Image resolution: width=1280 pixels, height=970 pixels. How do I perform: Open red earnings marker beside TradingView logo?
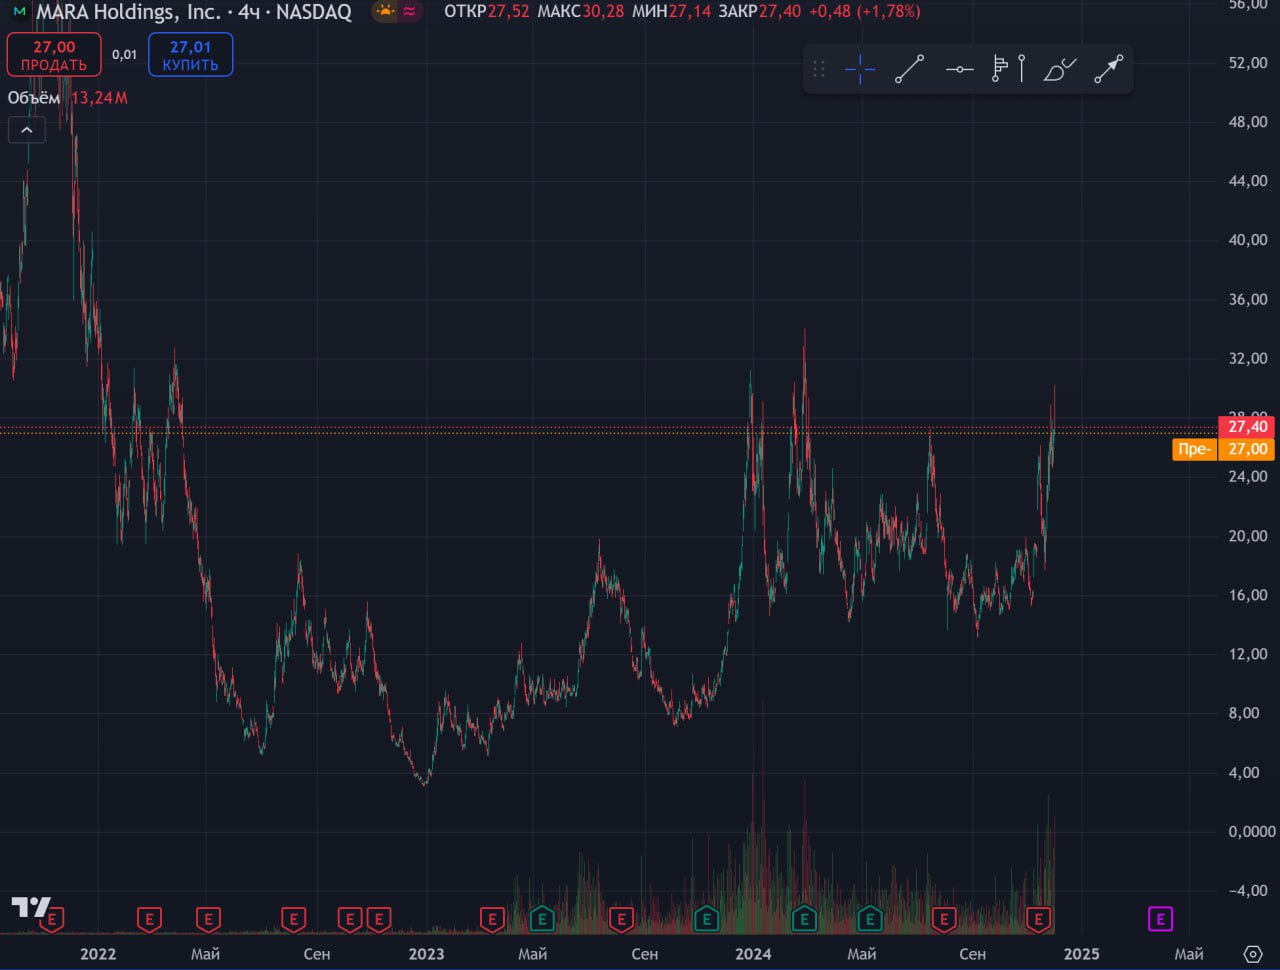pos(52,919)
